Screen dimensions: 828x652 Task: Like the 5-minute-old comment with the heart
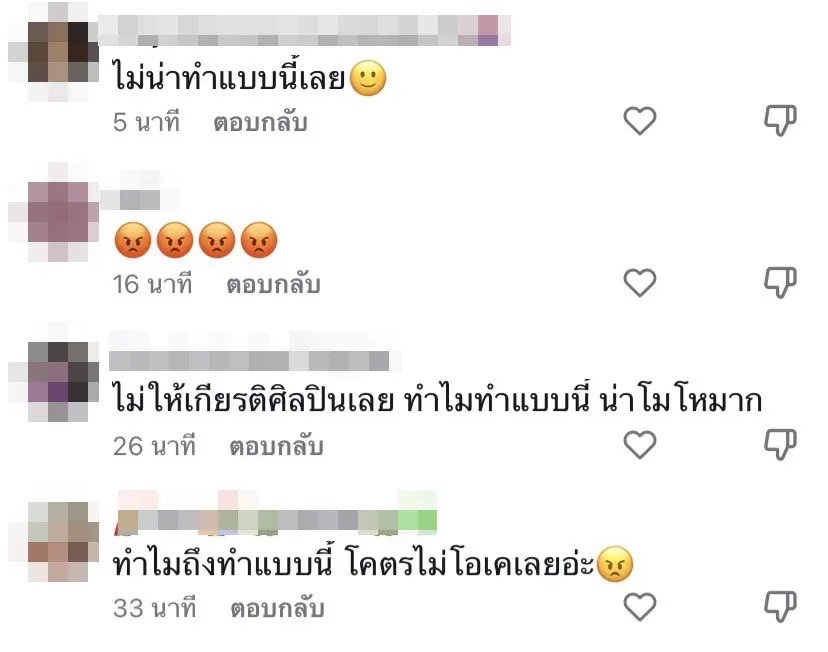639,120
